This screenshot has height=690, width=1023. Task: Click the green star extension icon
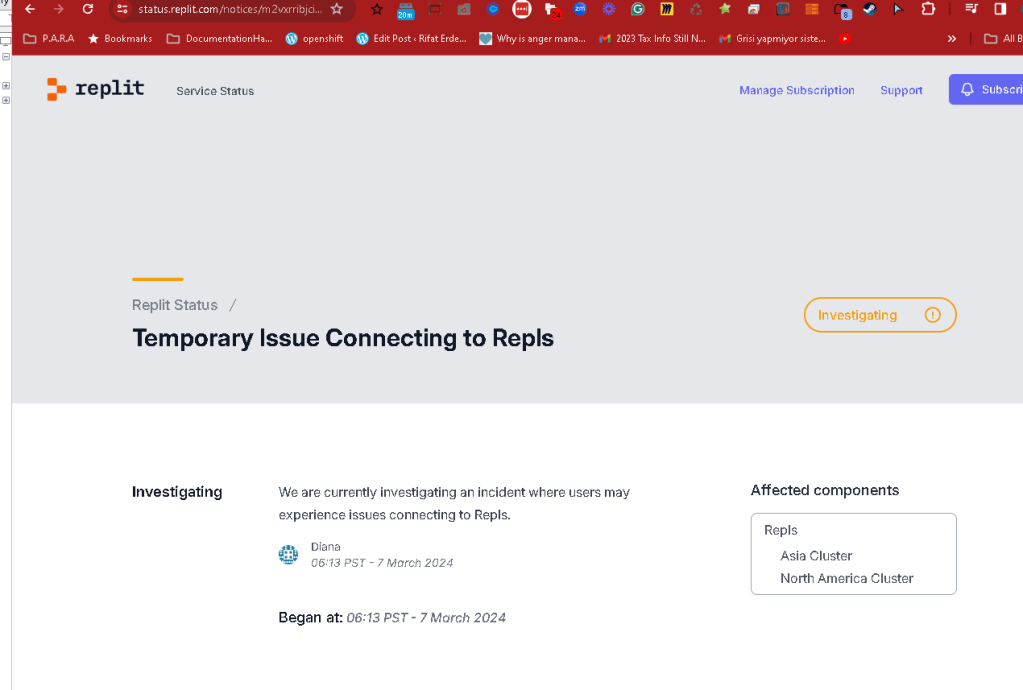tap(725, 9)
